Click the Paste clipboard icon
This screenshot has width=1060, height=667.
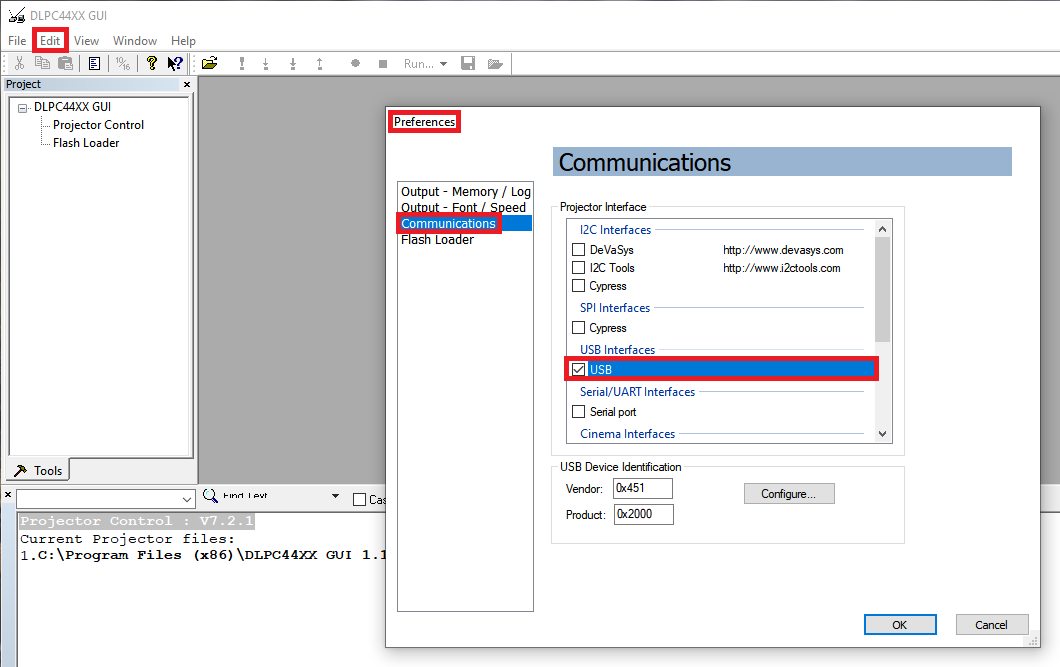[x=65, y=64]
